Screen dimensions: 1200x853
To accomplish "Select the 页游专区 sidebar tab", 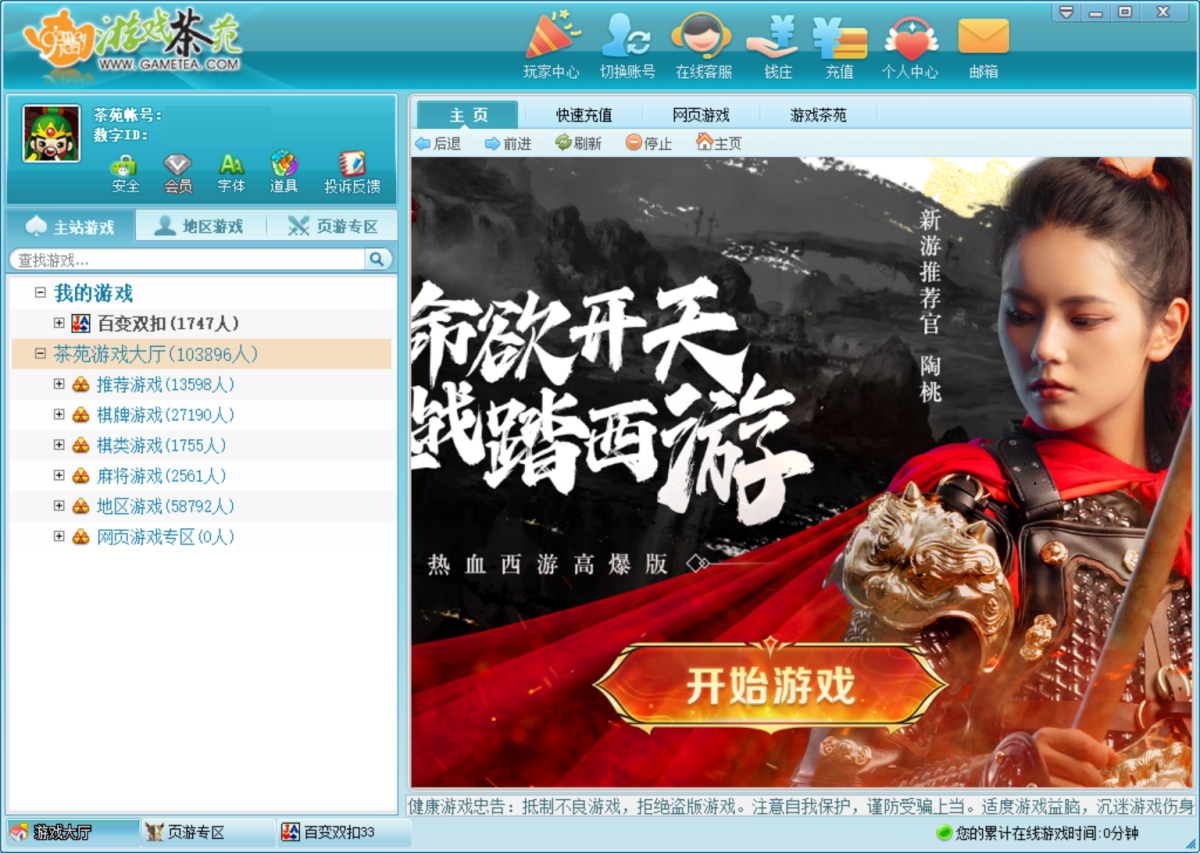I will [x=333, y=226].
